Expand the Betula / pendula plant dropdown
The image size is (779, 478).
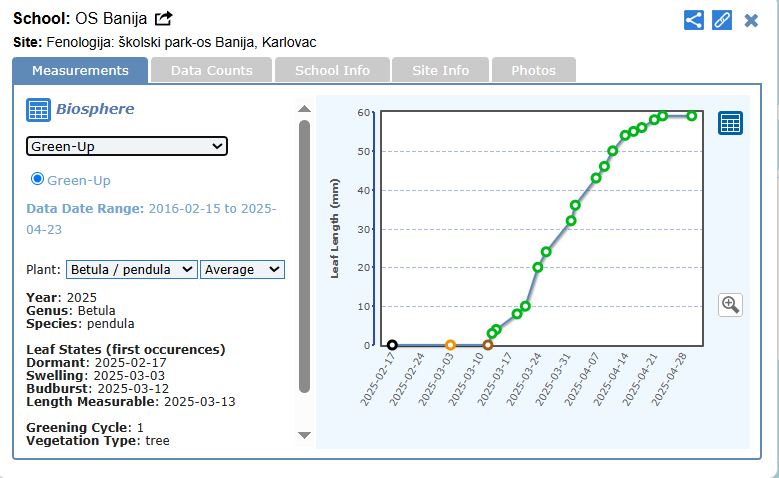pos(132,269)
